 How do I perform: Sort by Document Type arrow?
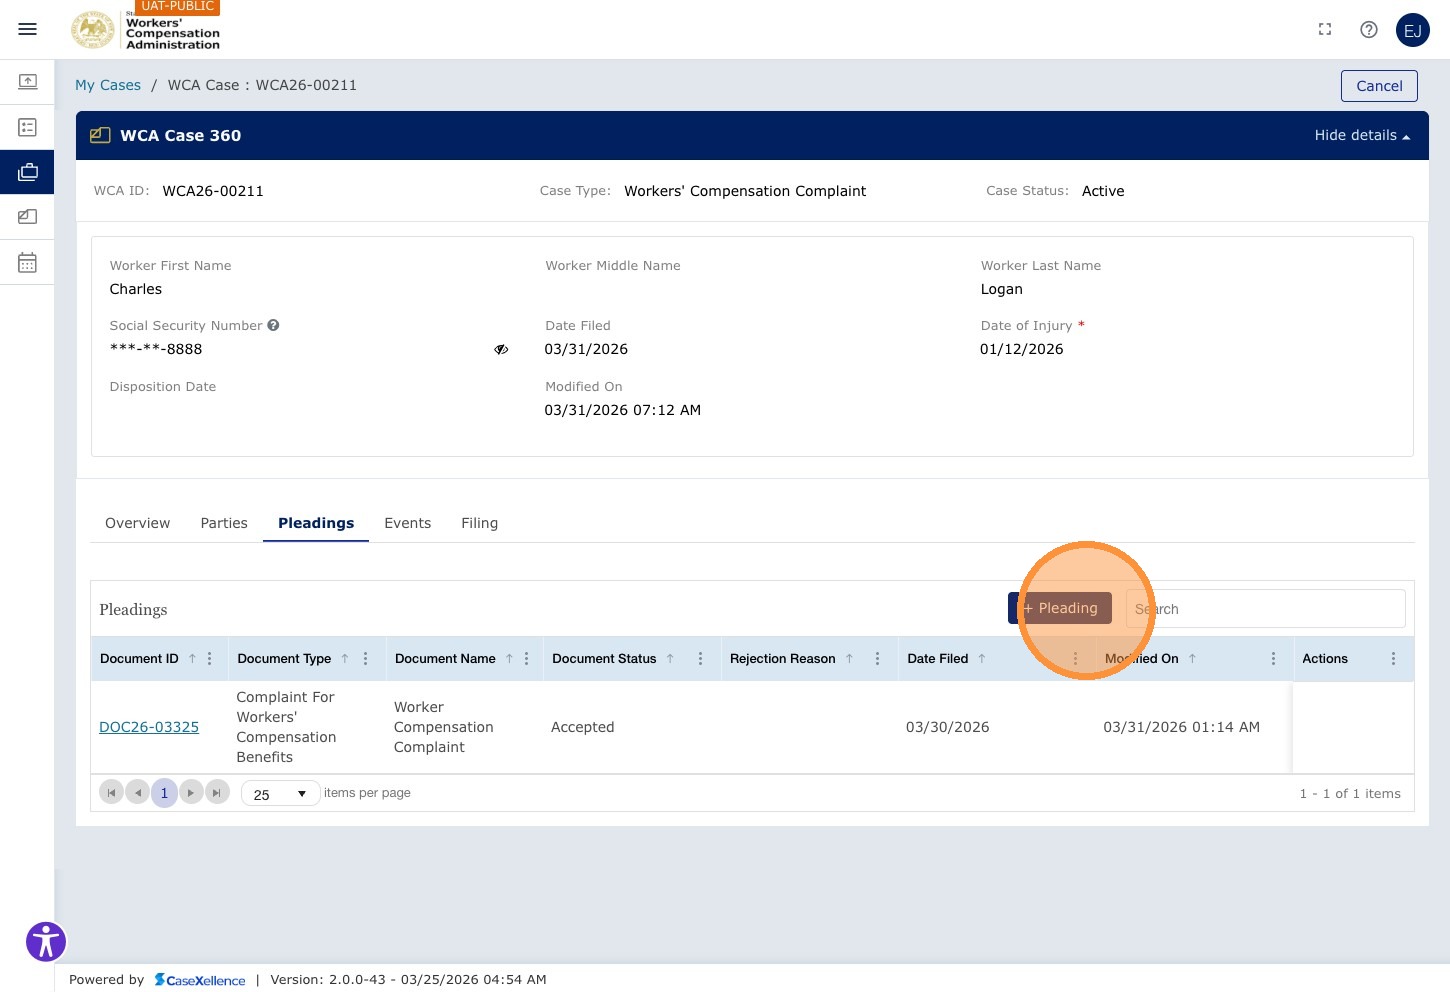coord(345,658)
